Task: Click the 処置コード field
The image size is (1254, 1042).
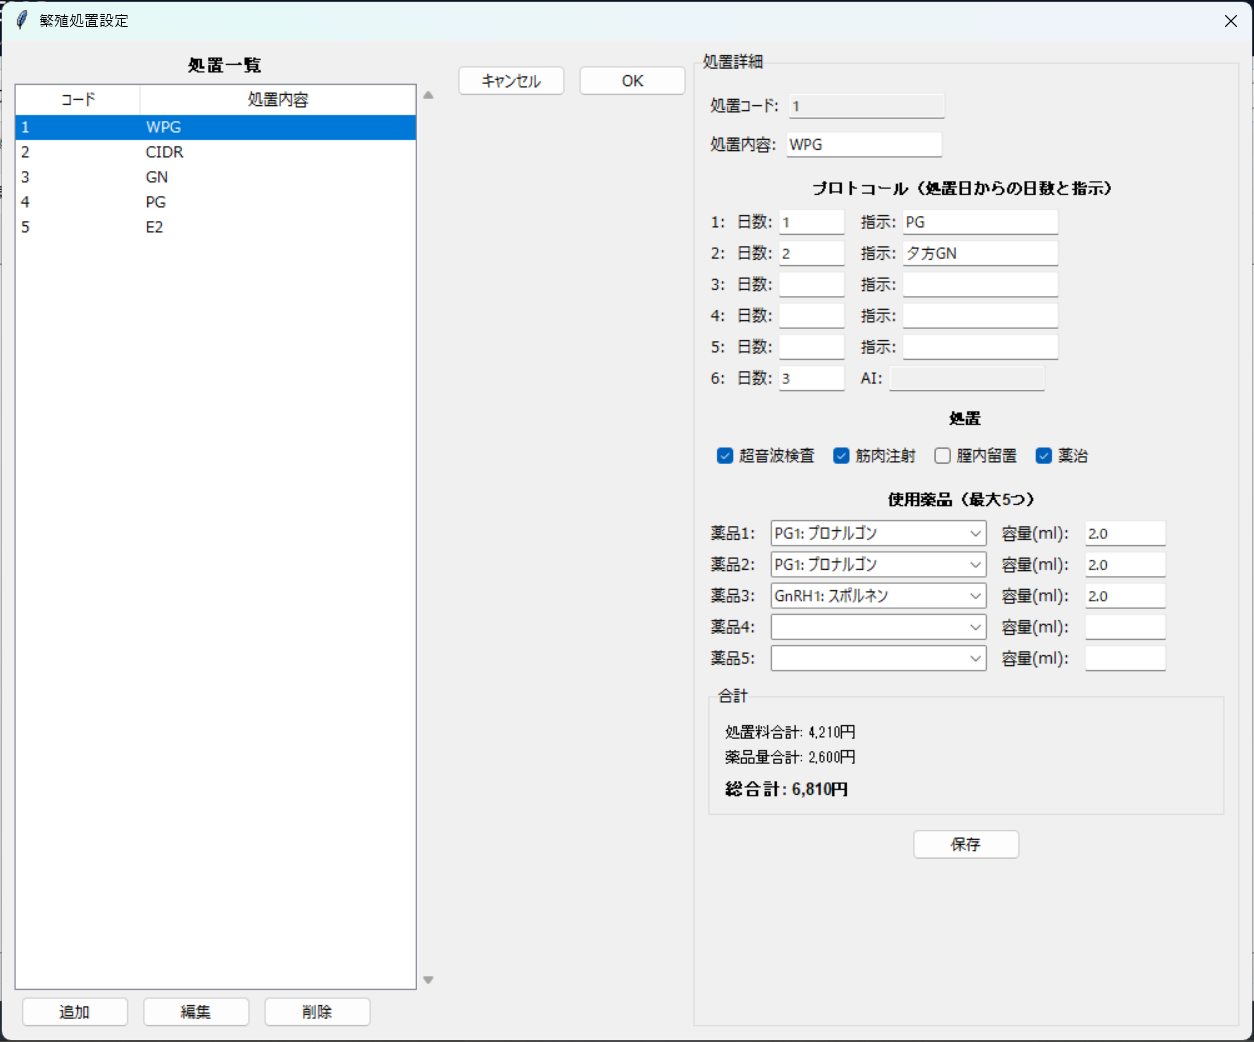Action: (866, 106)
